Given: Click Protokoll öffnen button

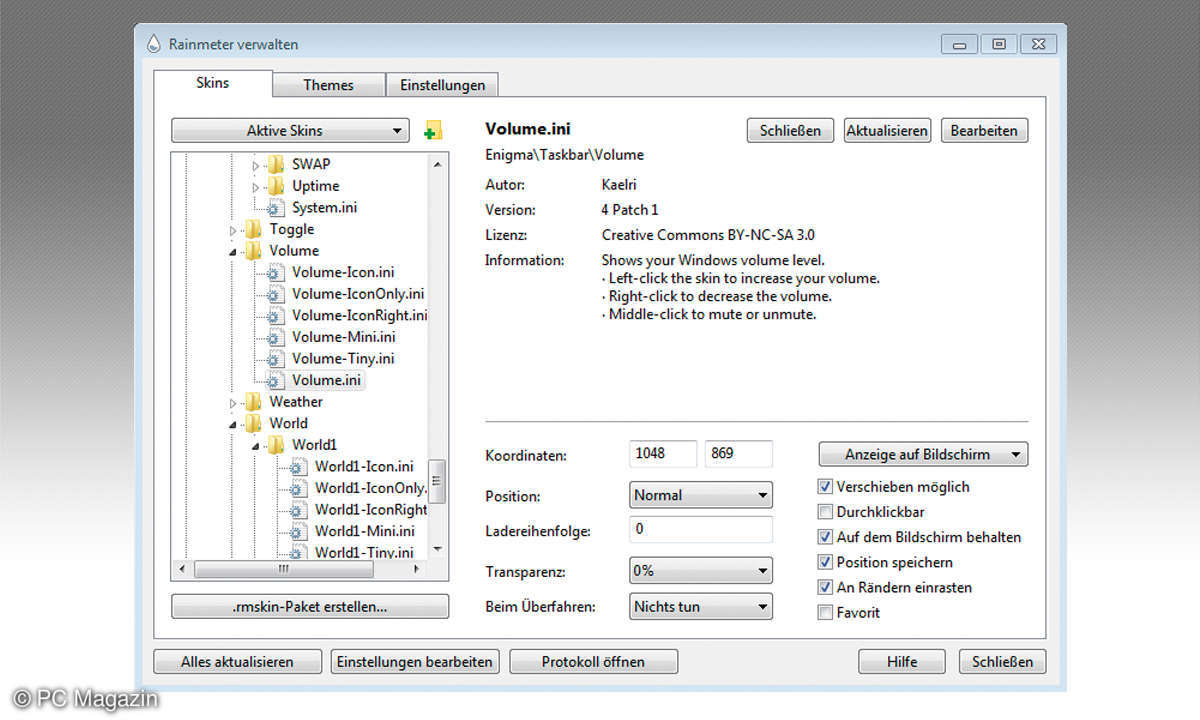Looking at the screenshot, I should pyautogui.click(x=593, y=661).
